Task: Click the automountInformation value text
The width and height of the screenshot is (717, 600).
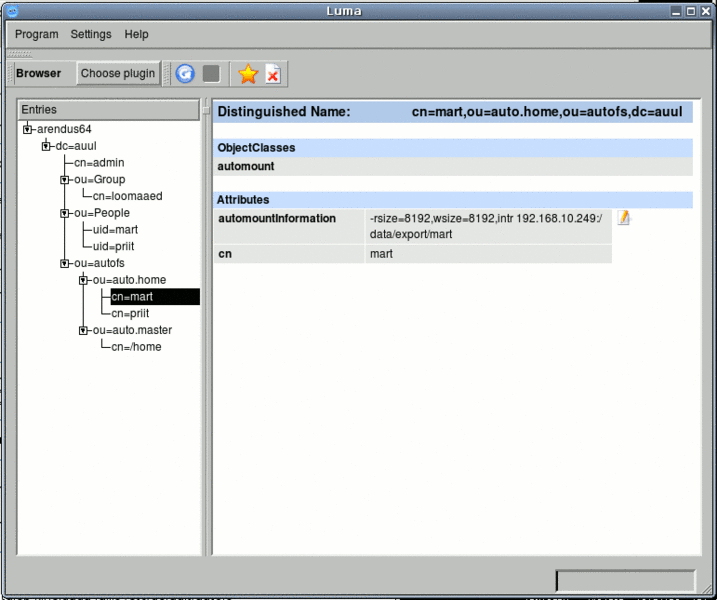Action: pos(486,226)
